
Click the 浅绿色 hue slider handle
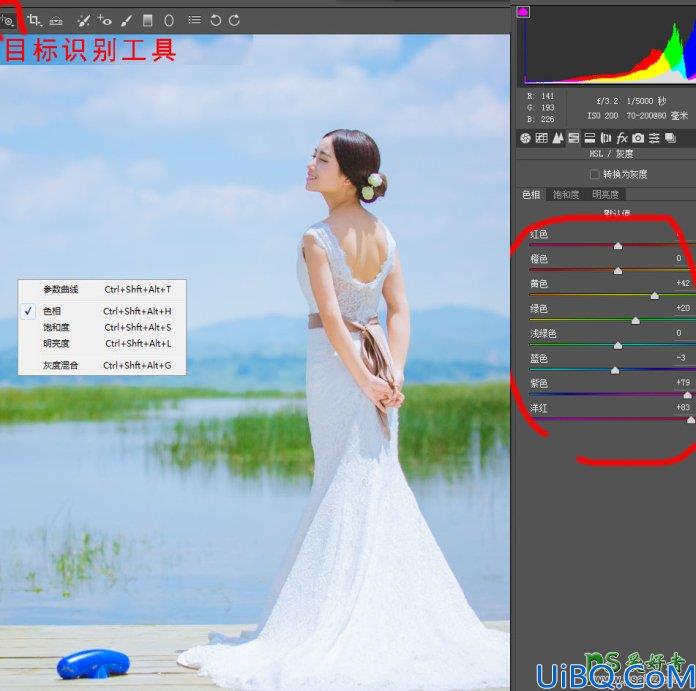click(x=617, y=346)
